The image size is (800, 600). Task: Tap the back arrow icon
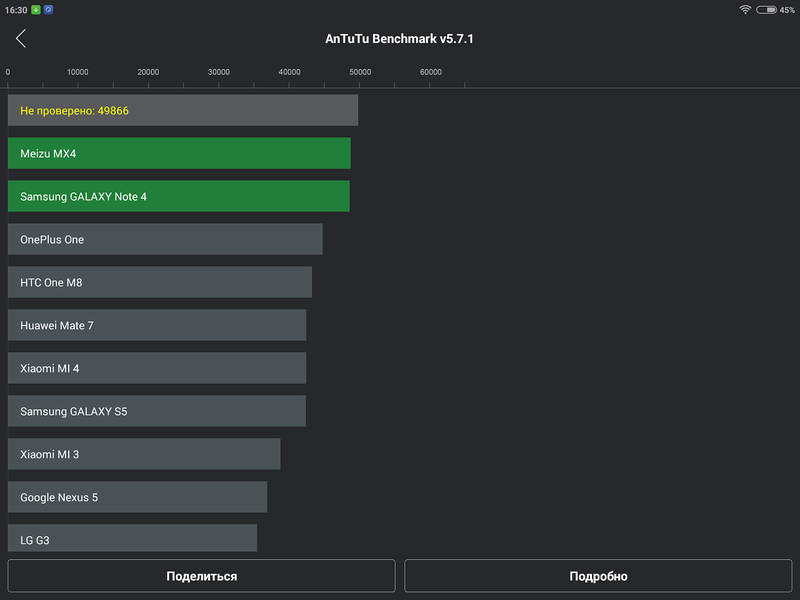point(21,38)
